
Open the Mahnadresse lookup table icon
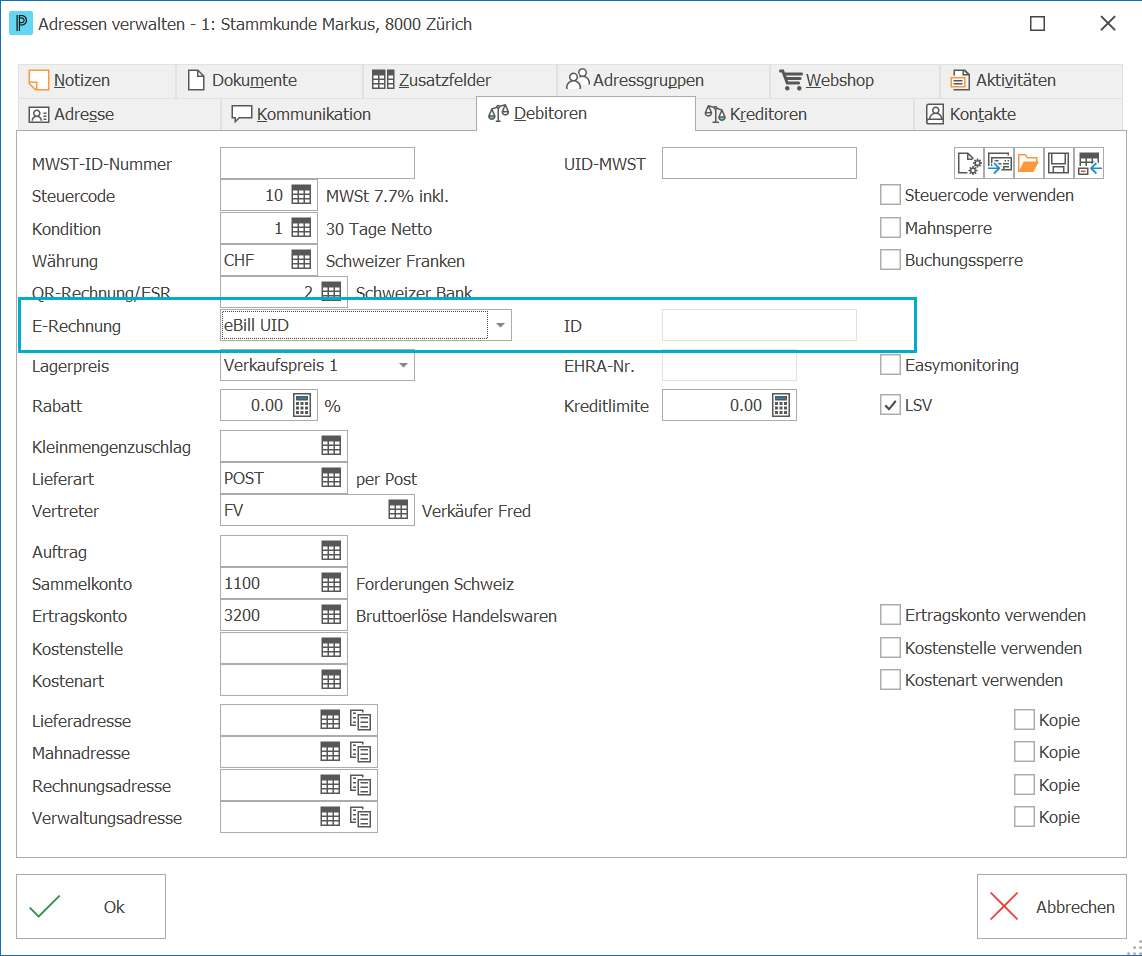(330, 752)
